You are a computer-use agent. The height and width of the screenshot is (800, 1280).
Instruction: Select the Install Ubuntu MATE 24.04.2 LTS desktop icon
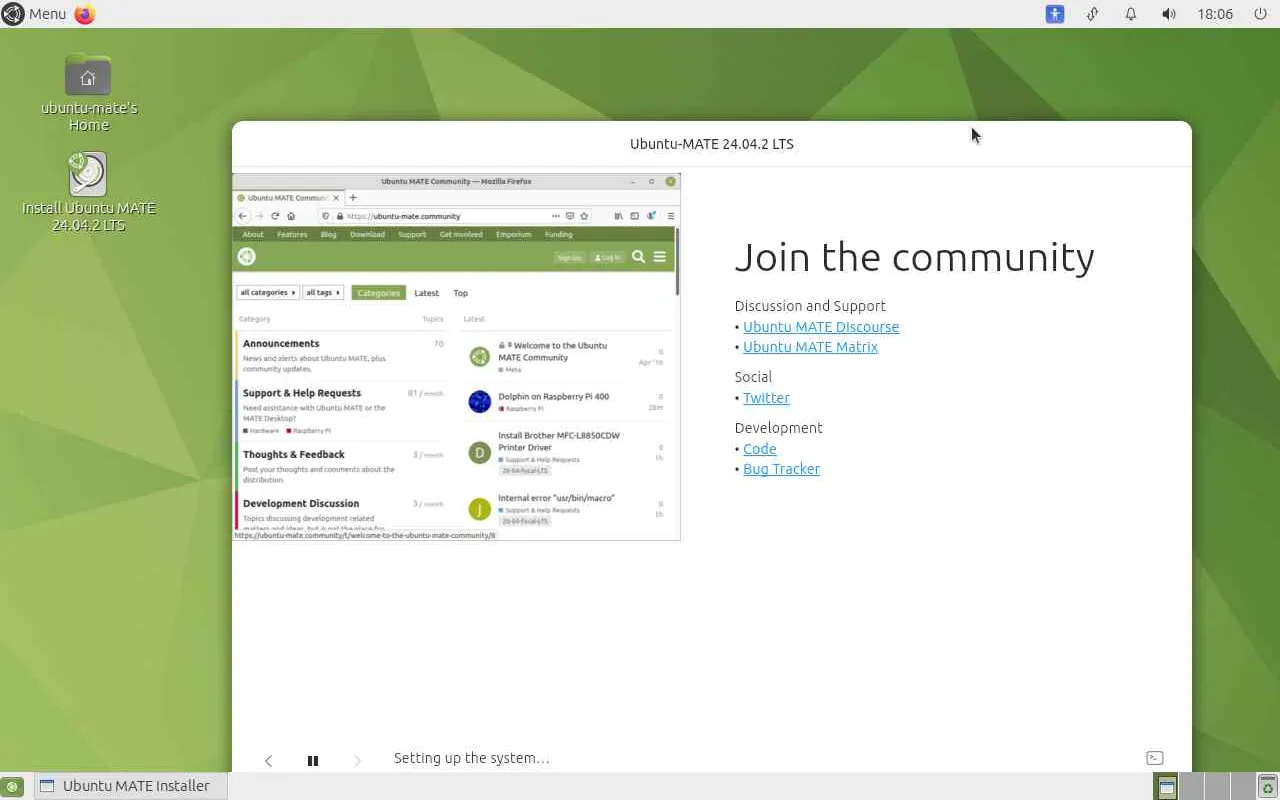pos(89,192)
